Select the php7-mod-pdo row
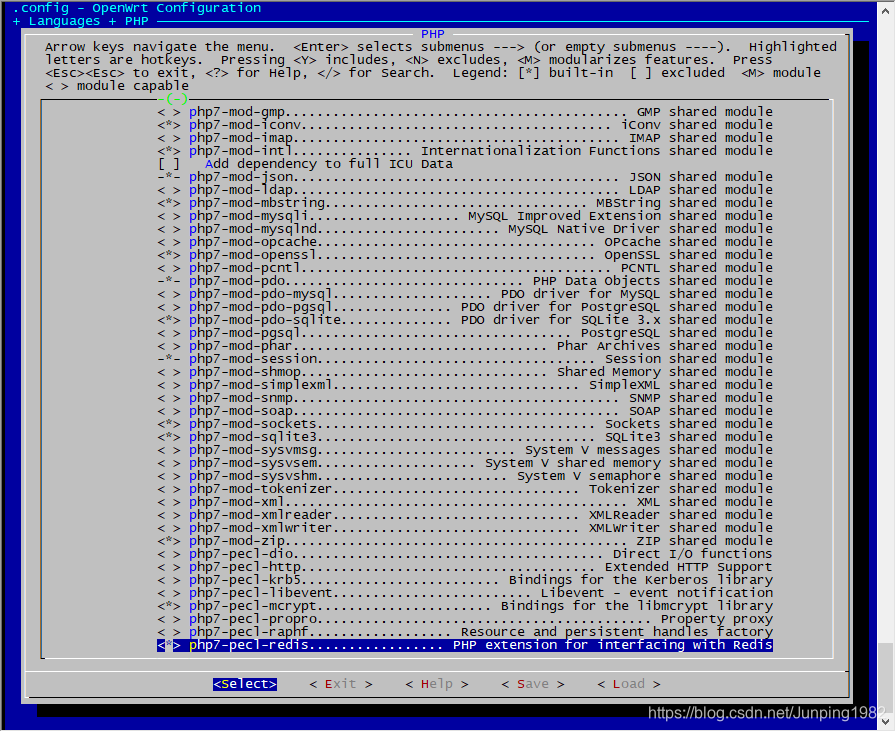The width and height of the screenshot is (896, 732). (x=465, y=281)
